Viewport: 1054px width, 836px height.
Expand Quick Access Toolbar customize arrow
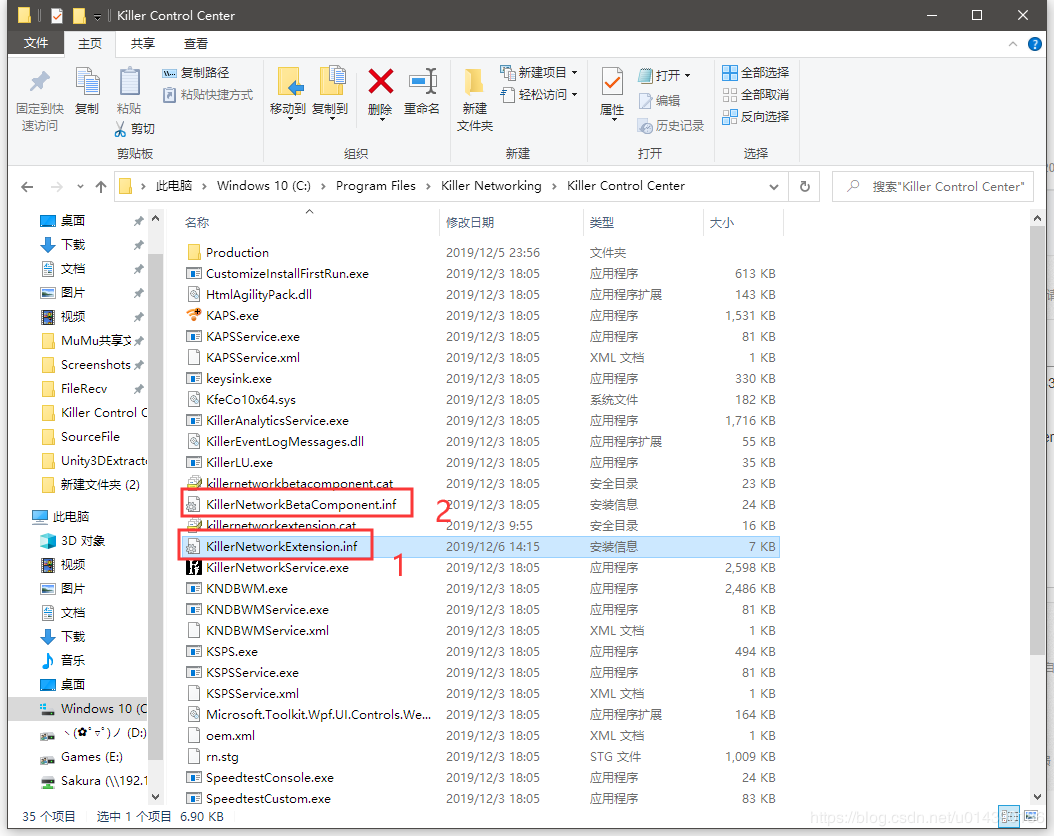coord(97,15)
